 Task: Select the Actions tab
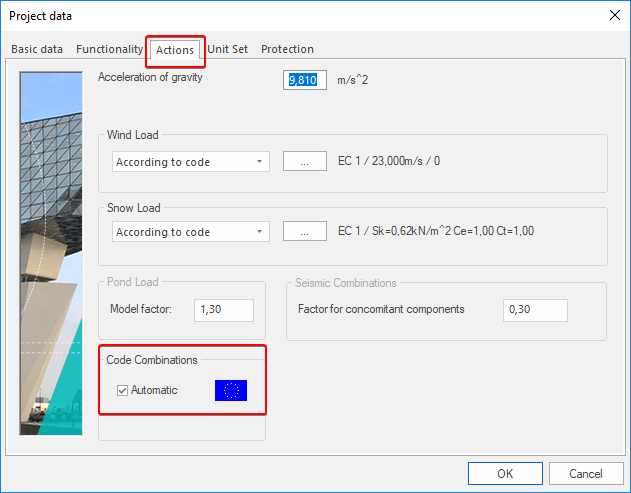pyautogui.click(x=175, y=50)
